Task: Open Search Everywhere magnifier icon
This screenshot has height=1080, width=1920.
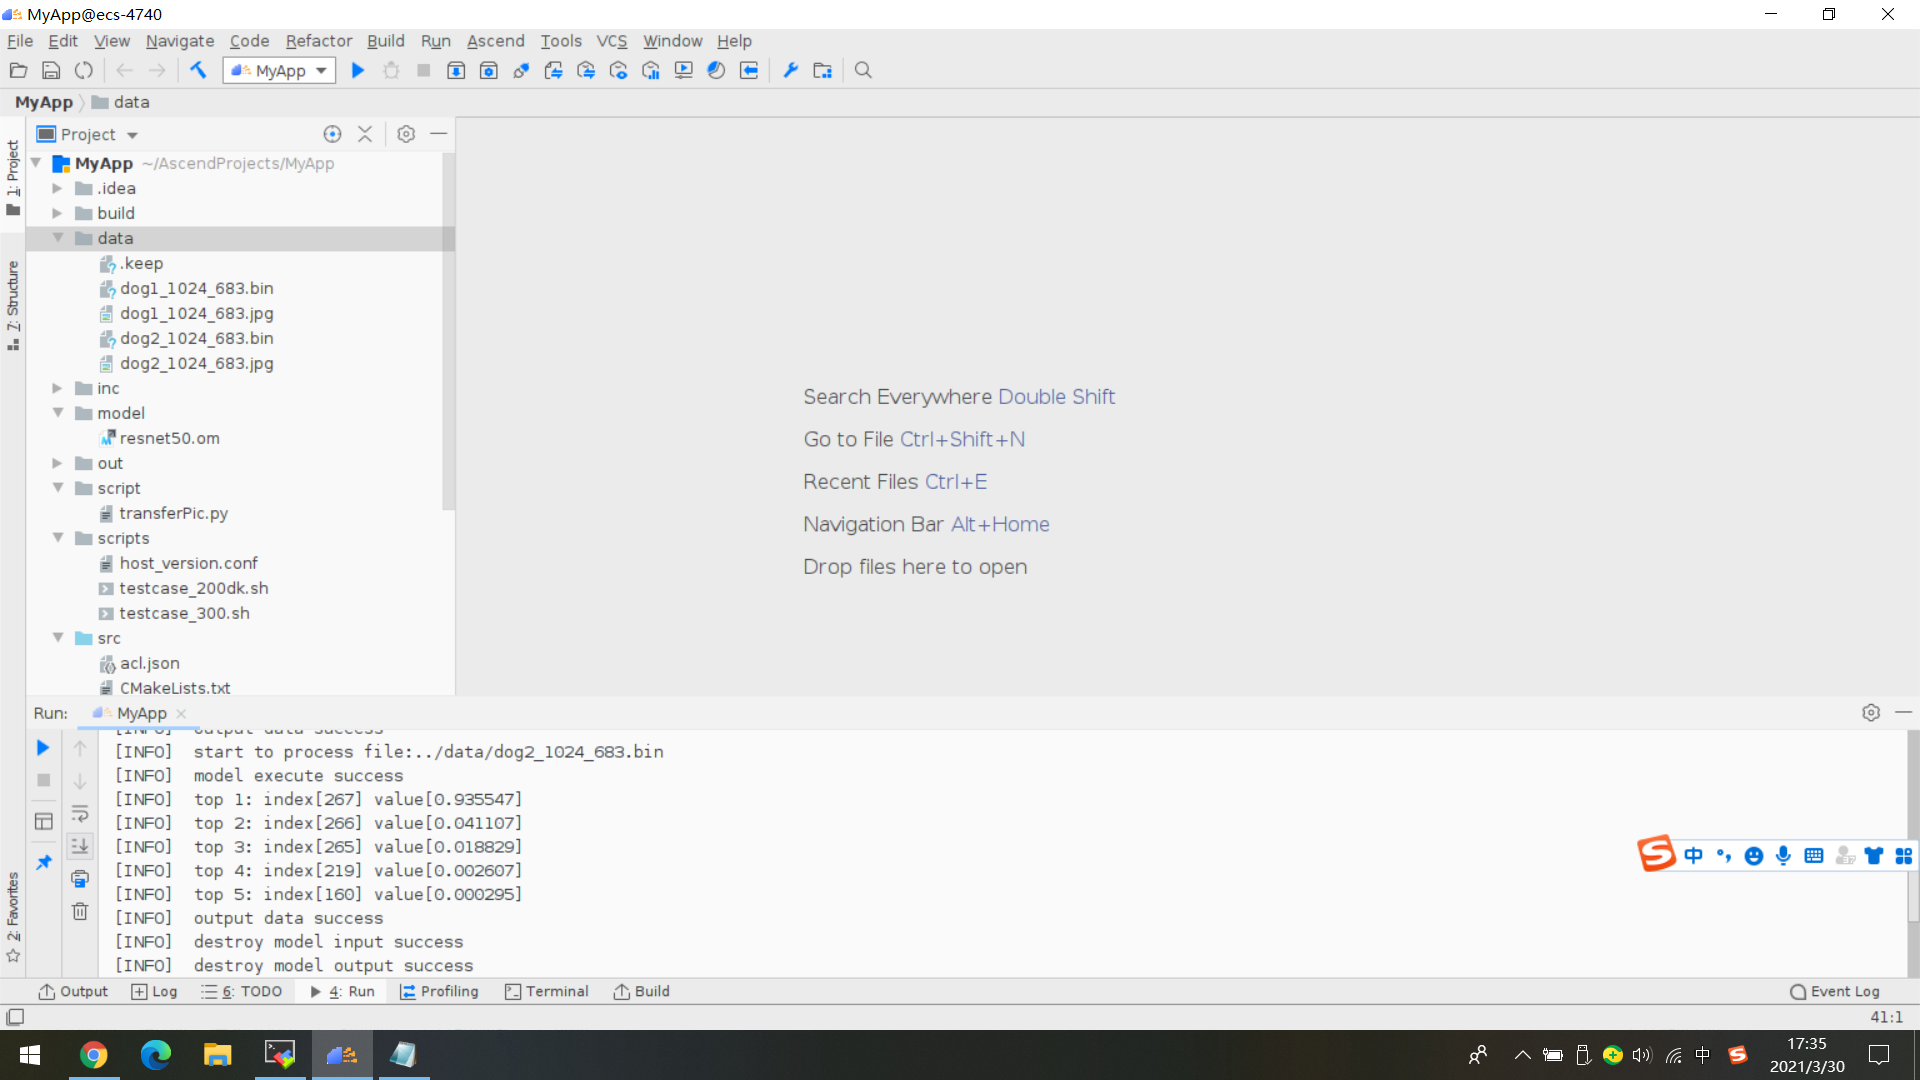Action: coord(863,70)
